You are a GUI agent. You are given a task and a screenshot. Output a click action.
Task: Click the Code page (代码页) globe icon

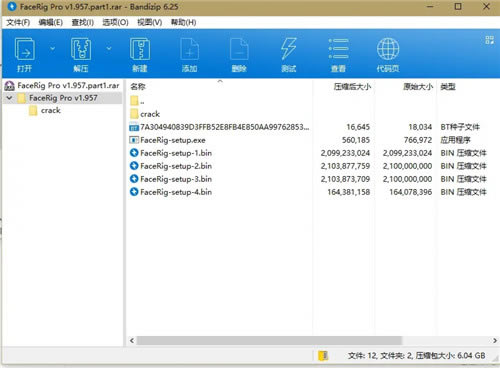388,49
